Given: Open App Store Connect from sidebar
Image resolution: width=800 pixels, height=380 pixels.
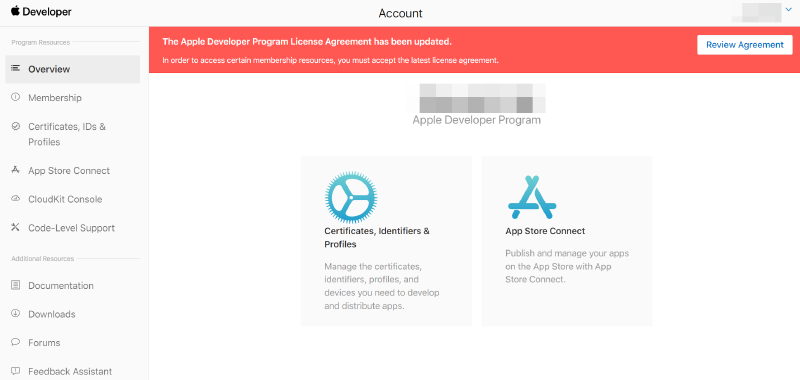Looking at the screenshot, I should [x=69, y=171].
